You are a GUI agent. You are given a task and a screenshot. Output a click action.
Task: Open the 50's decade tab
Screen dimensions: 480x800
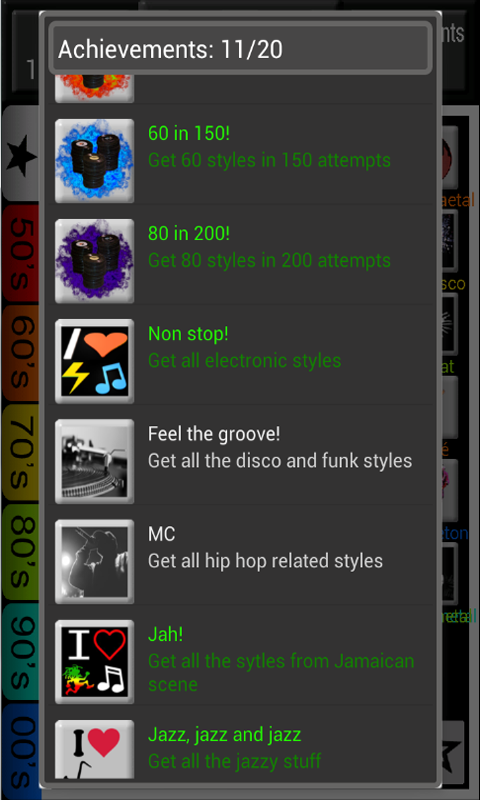20,254
